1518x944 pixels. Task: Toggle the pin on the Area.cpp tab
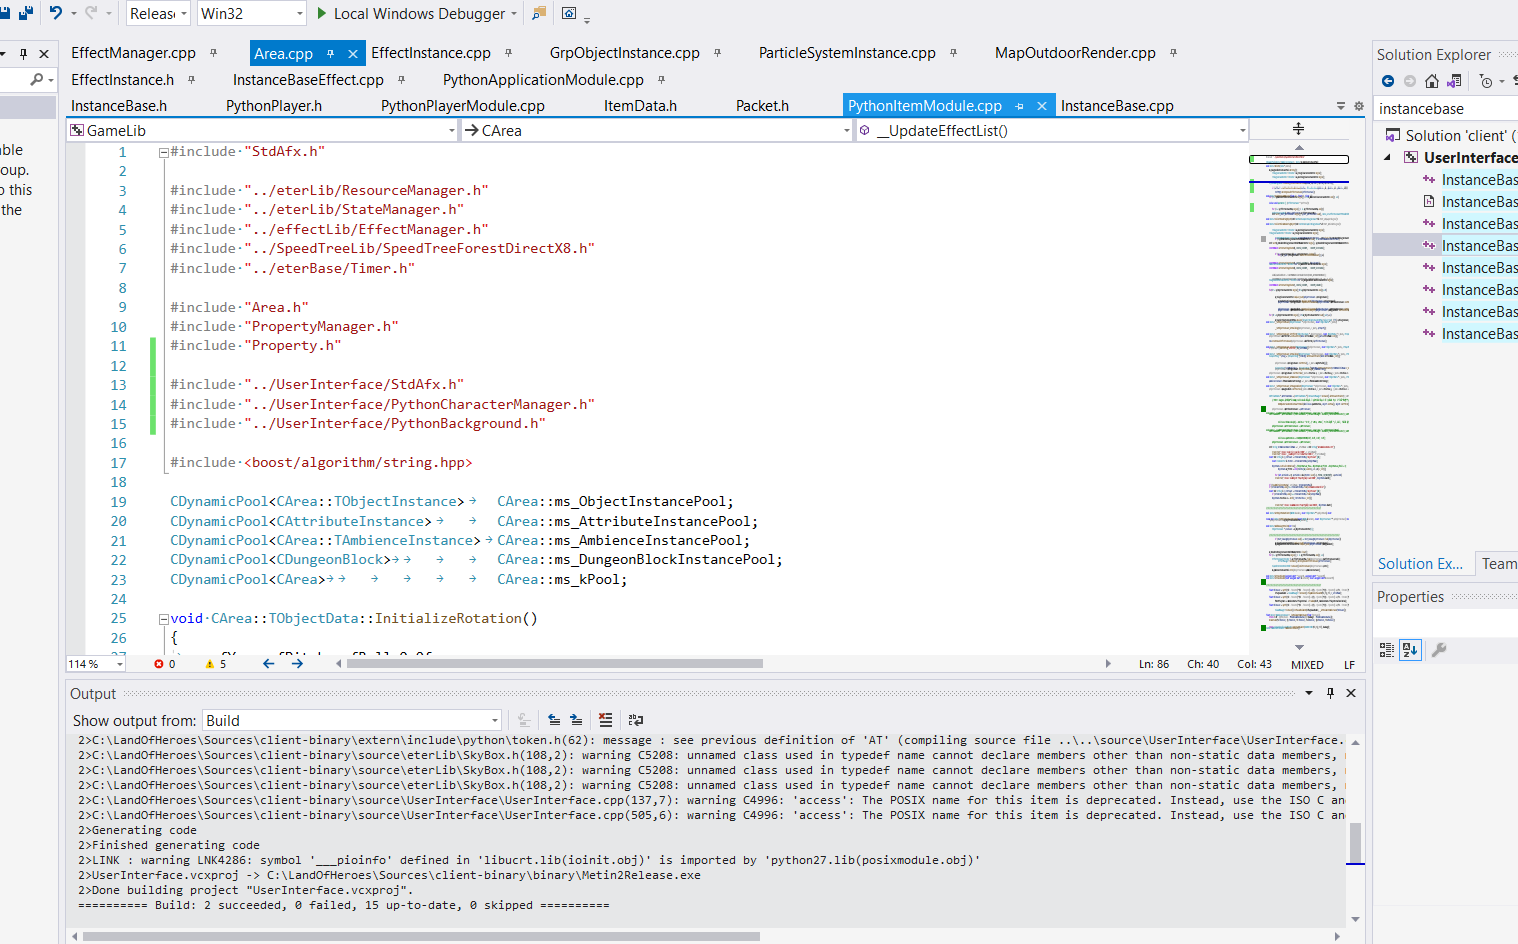click(x=331, y=54)
